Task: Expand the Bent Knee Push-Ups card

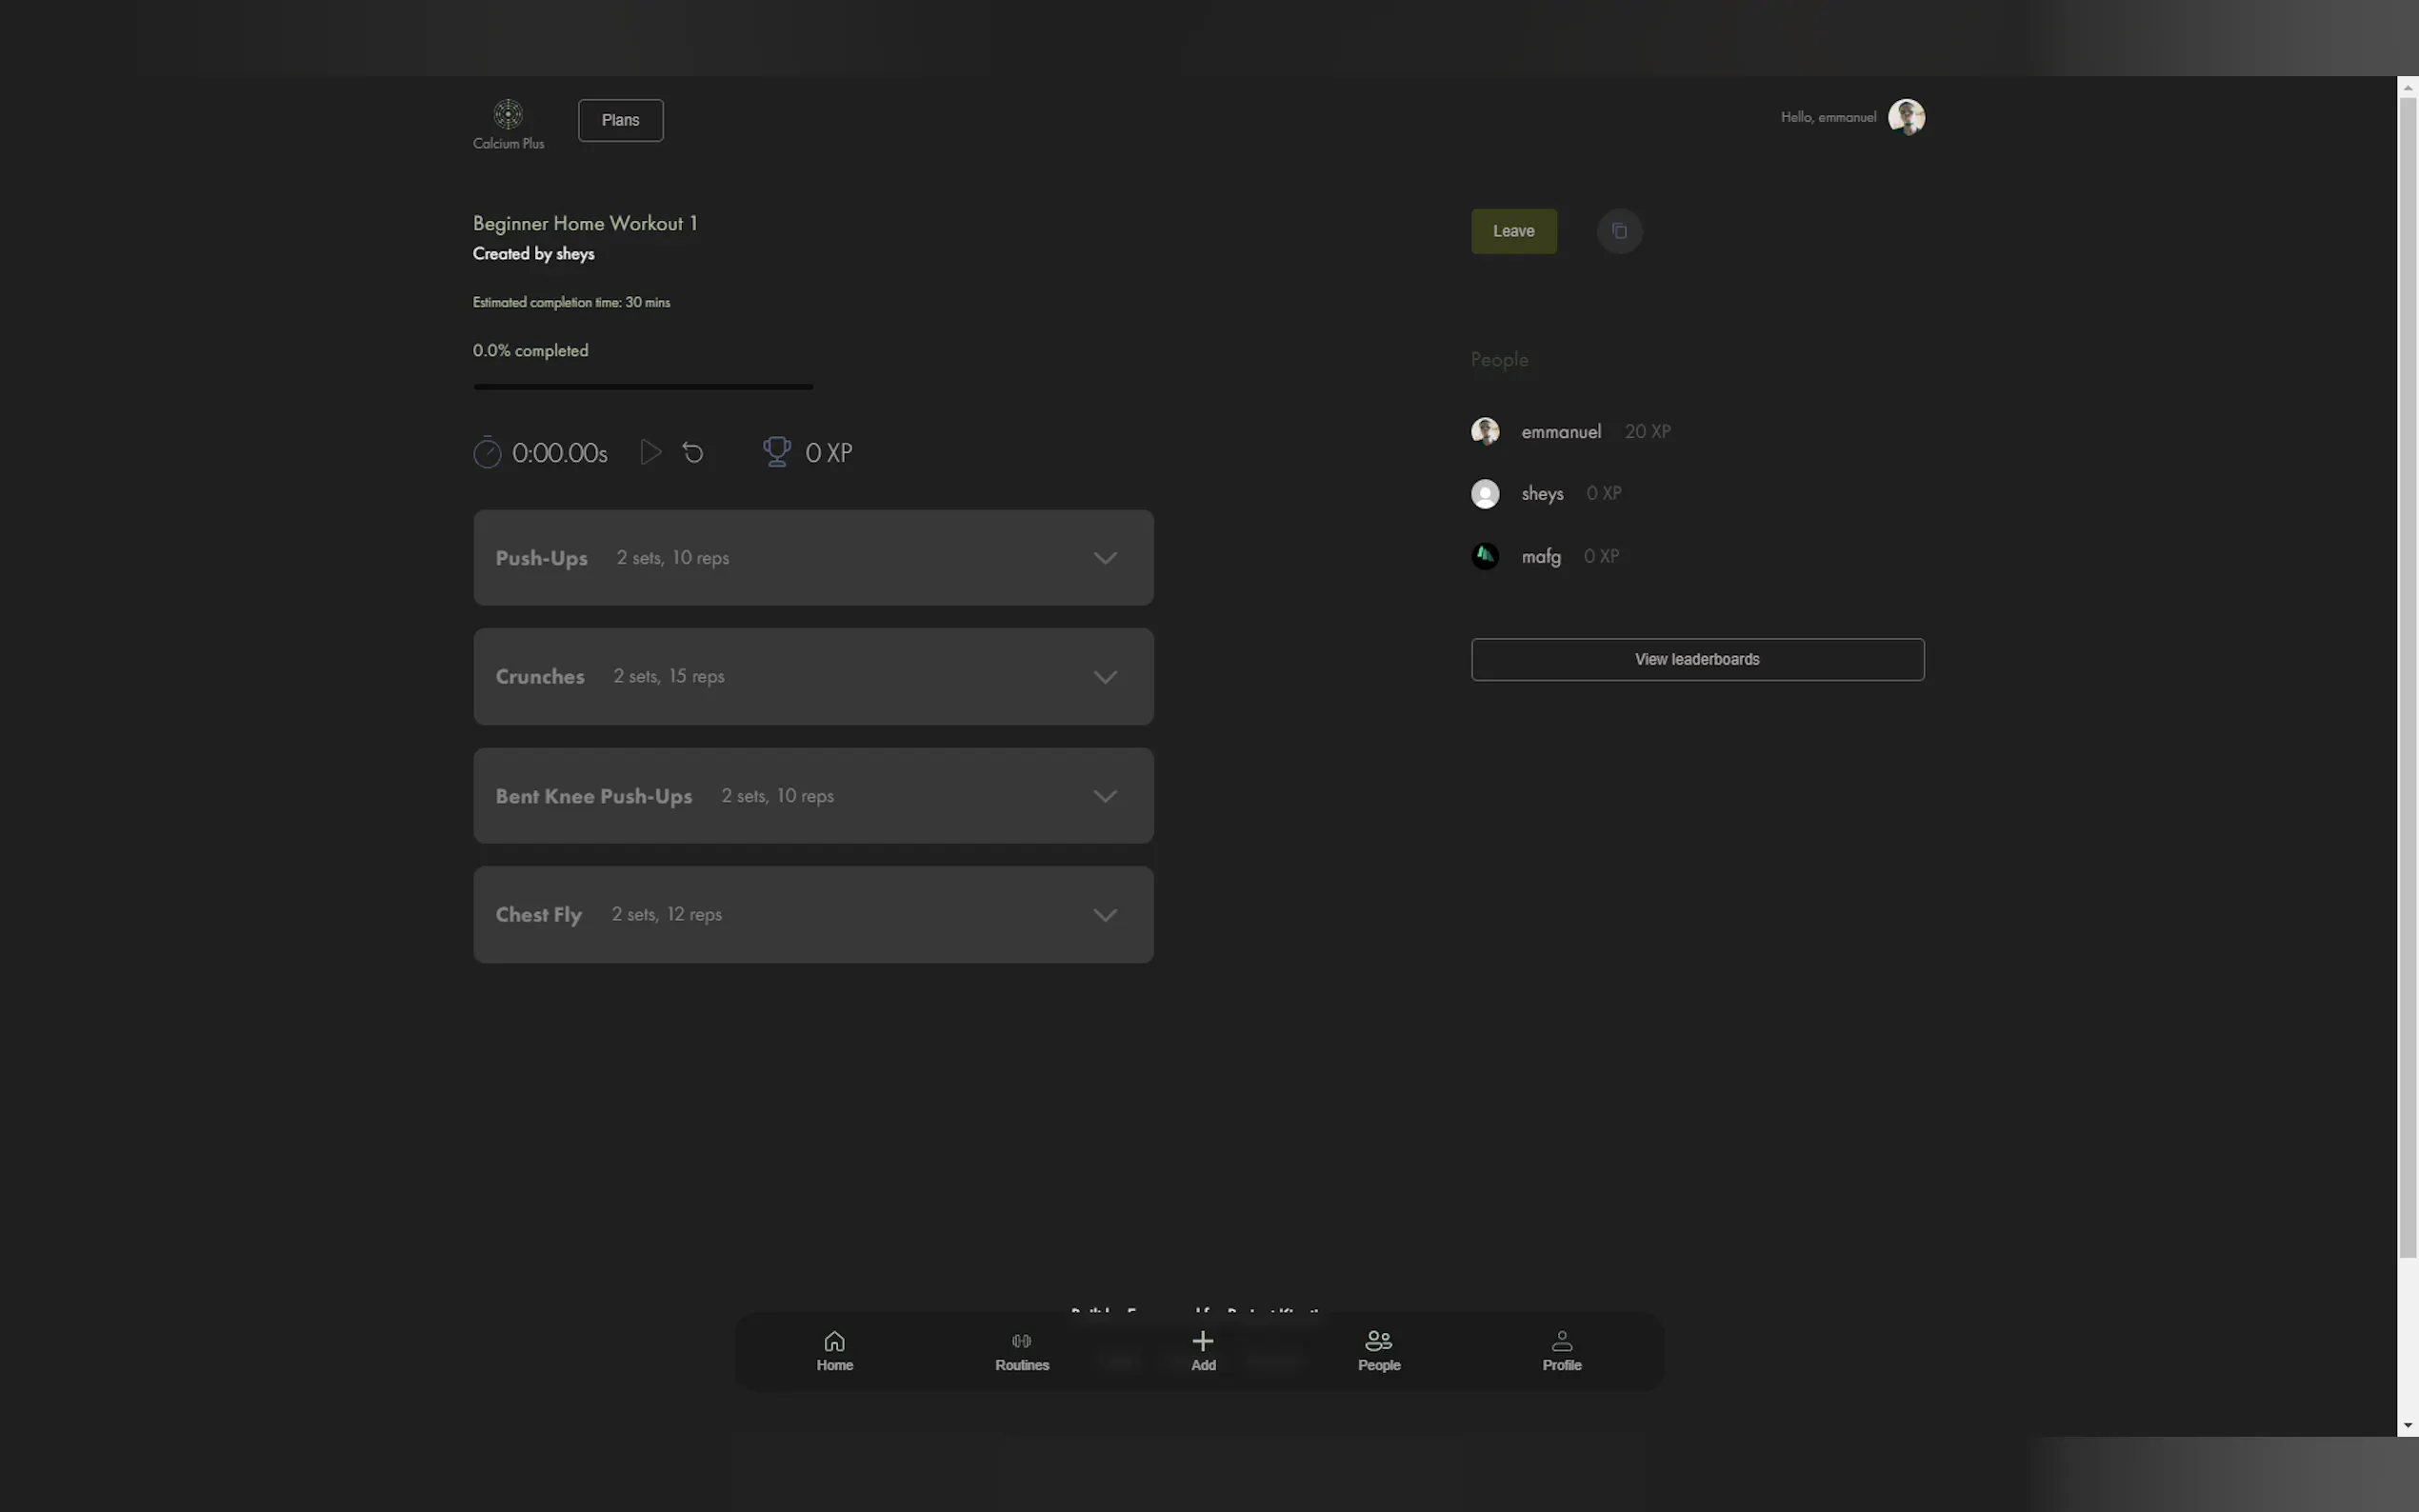Action: point(812,796)
